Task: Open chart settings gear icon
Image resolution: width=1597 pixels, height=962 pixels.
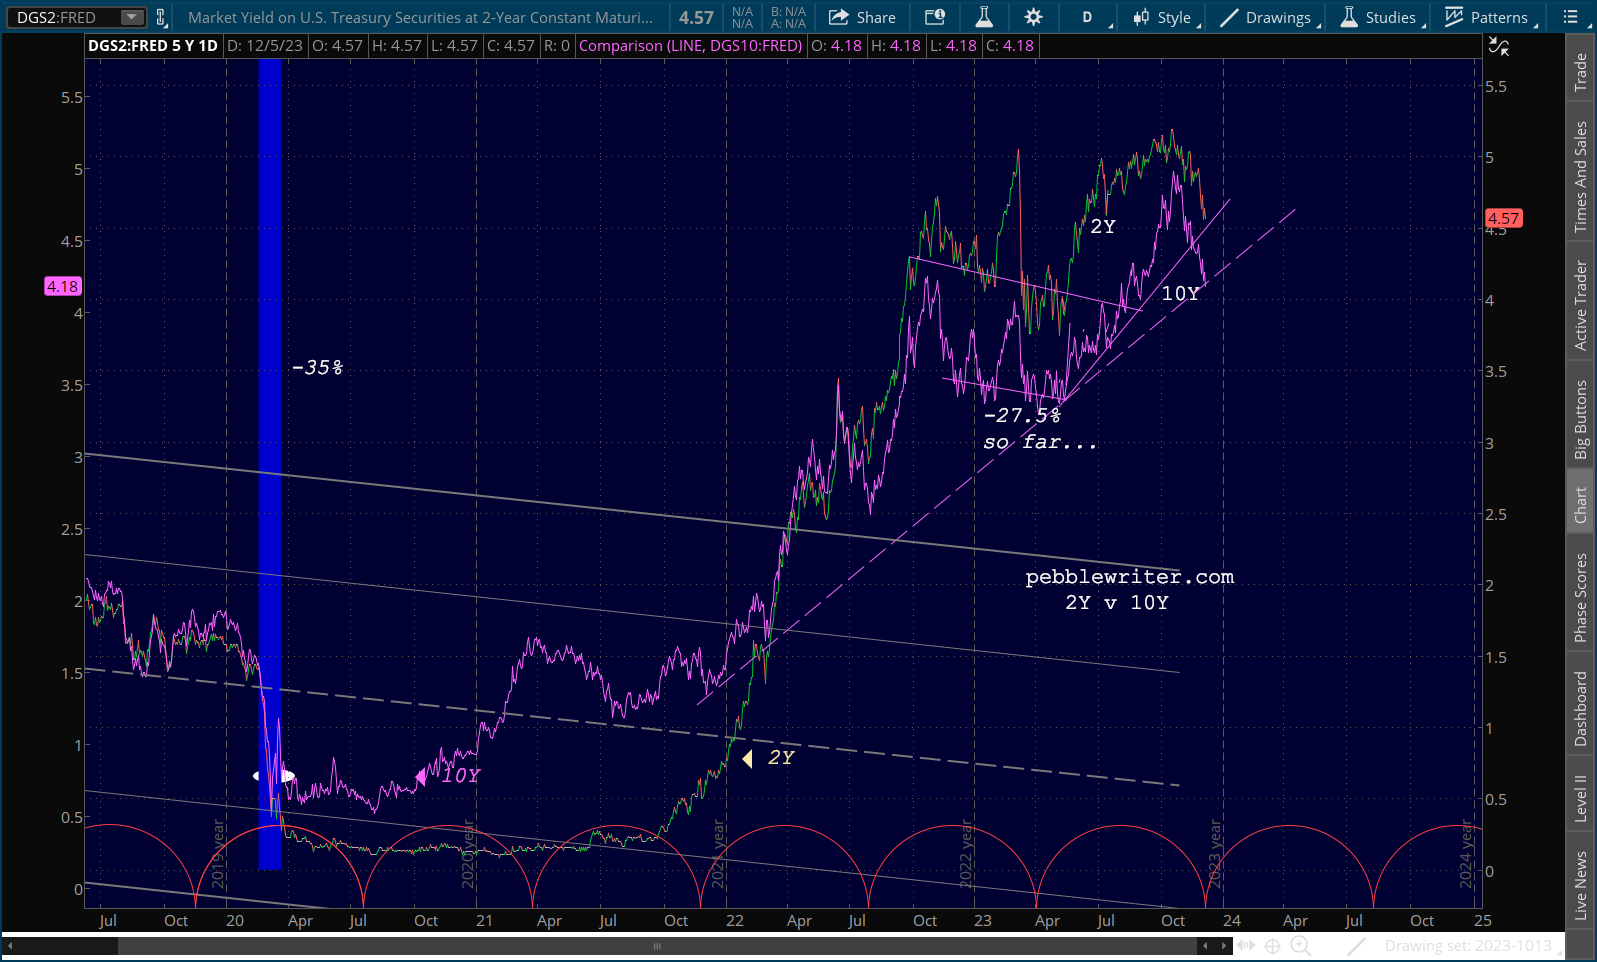Action: pyautogui.click(x=1033, y=17)
